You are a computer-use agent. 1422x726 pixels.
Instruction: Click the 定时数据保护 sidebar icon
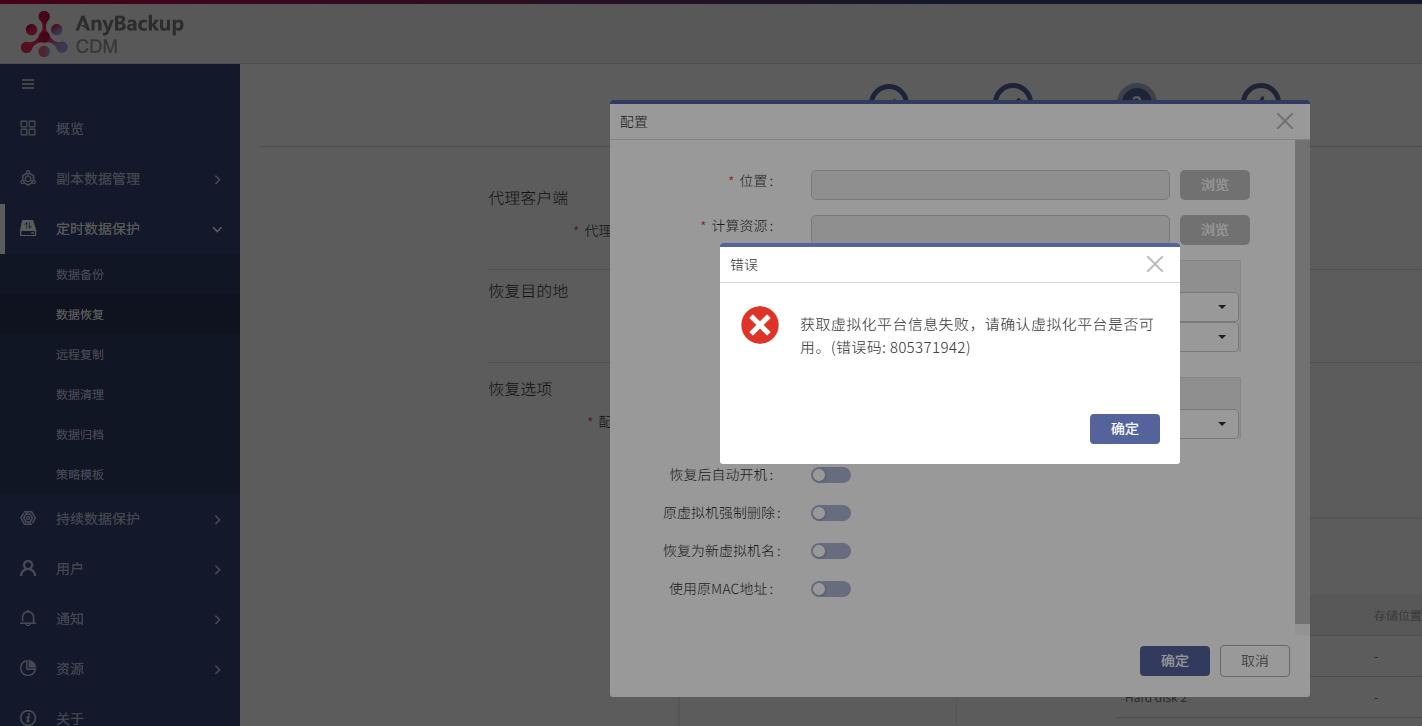[x=28, y=228]
